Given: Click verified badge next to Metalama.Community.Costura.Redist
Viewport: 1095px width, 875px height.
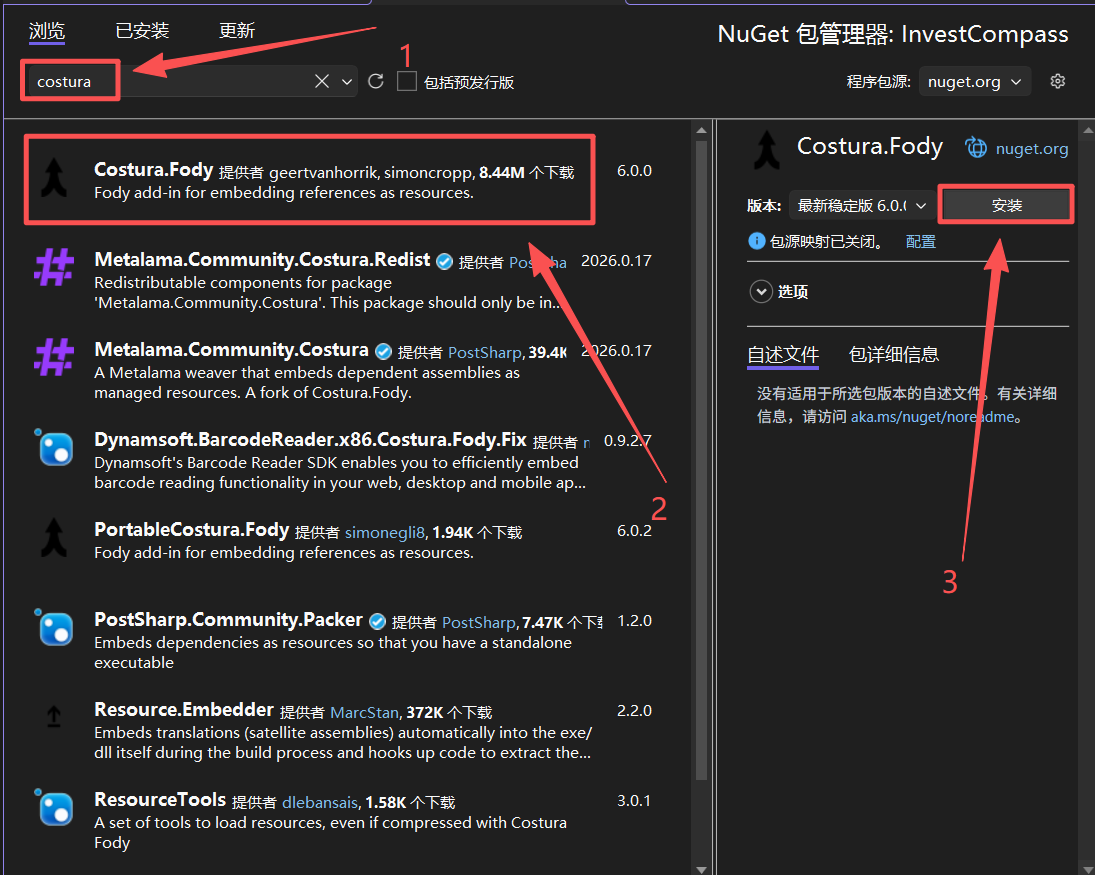Looking at the screenshot, I should pos(444,262).
